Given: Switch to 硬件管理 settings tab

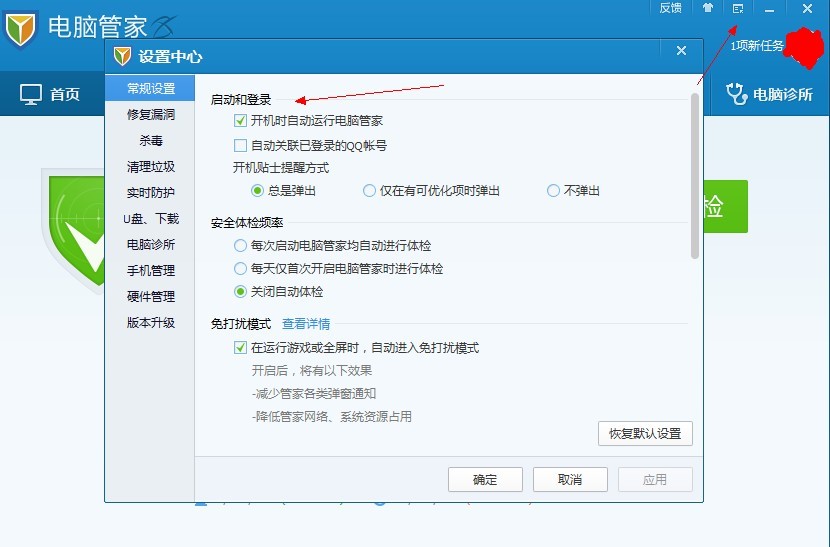Looking at the screenshot, I should pos(150,297).
